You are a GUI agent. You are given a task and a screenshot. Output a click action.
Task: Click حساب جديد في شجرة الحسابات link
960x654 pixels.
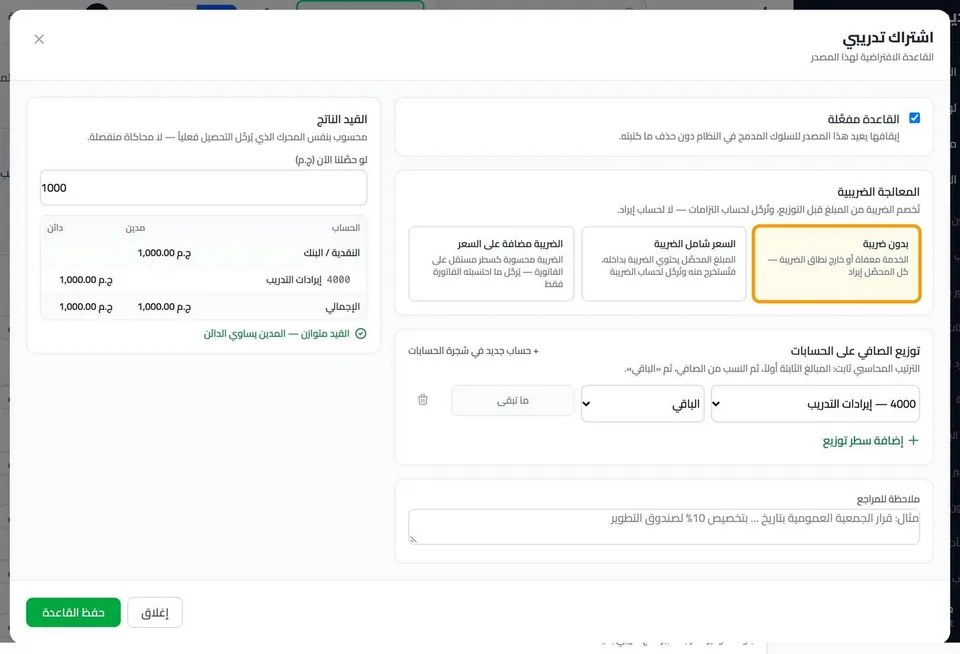[x=473, y=351]
